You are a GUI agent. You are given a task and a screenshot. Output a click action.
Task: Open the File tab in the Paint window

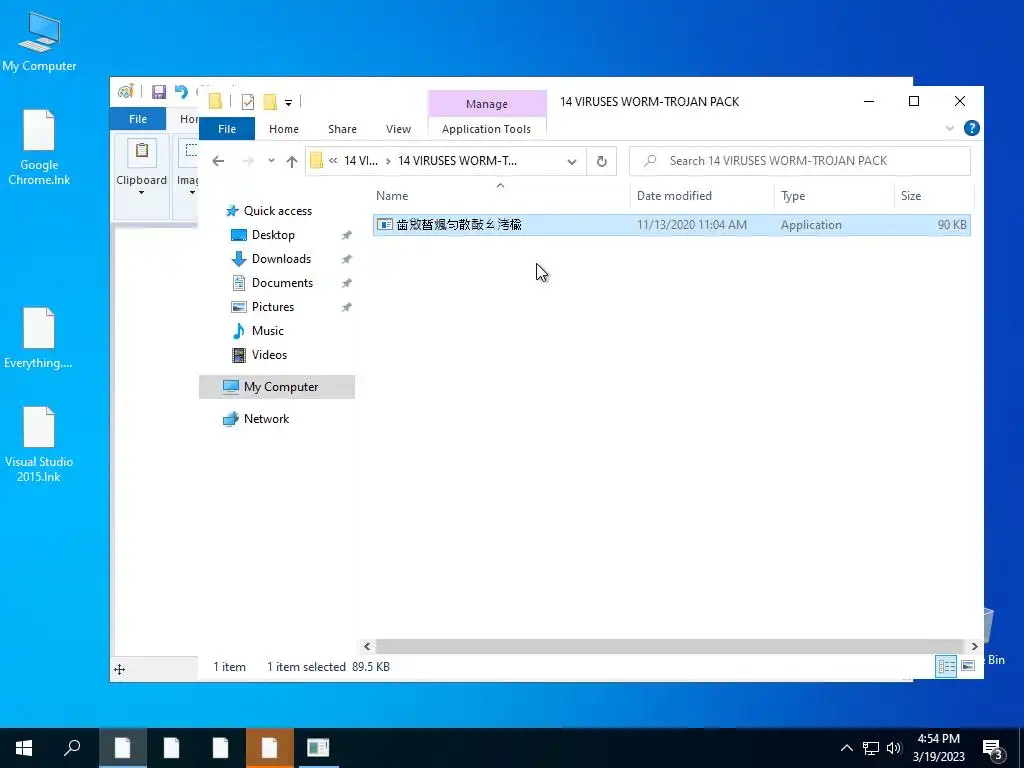pyautogui.click(x=138, y=119)
